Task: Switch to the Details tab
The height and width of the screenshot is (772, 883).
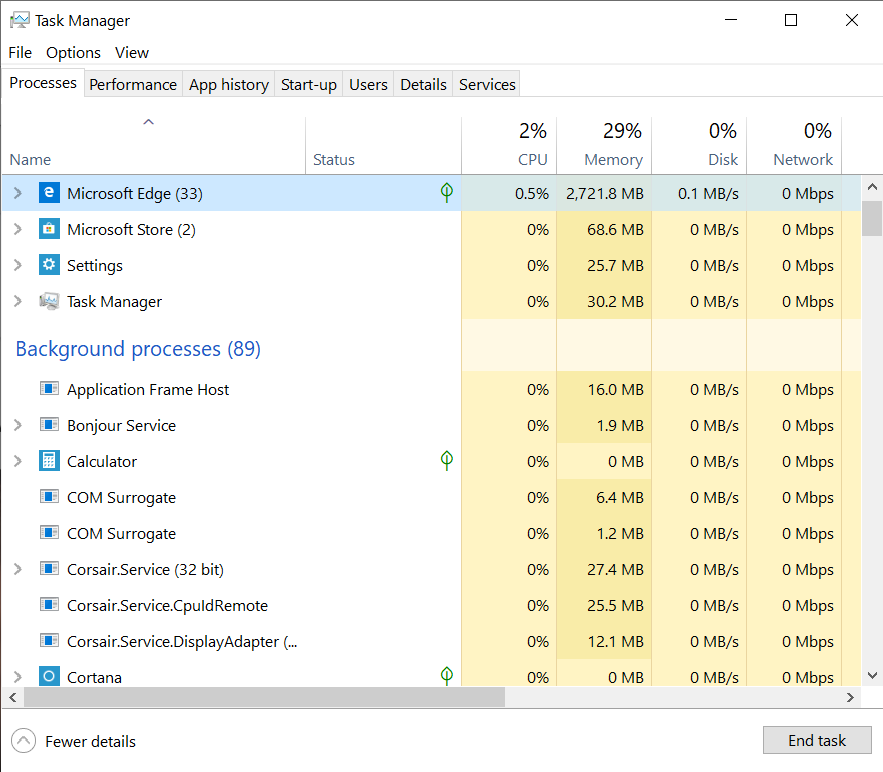Action: coord(423,84)
